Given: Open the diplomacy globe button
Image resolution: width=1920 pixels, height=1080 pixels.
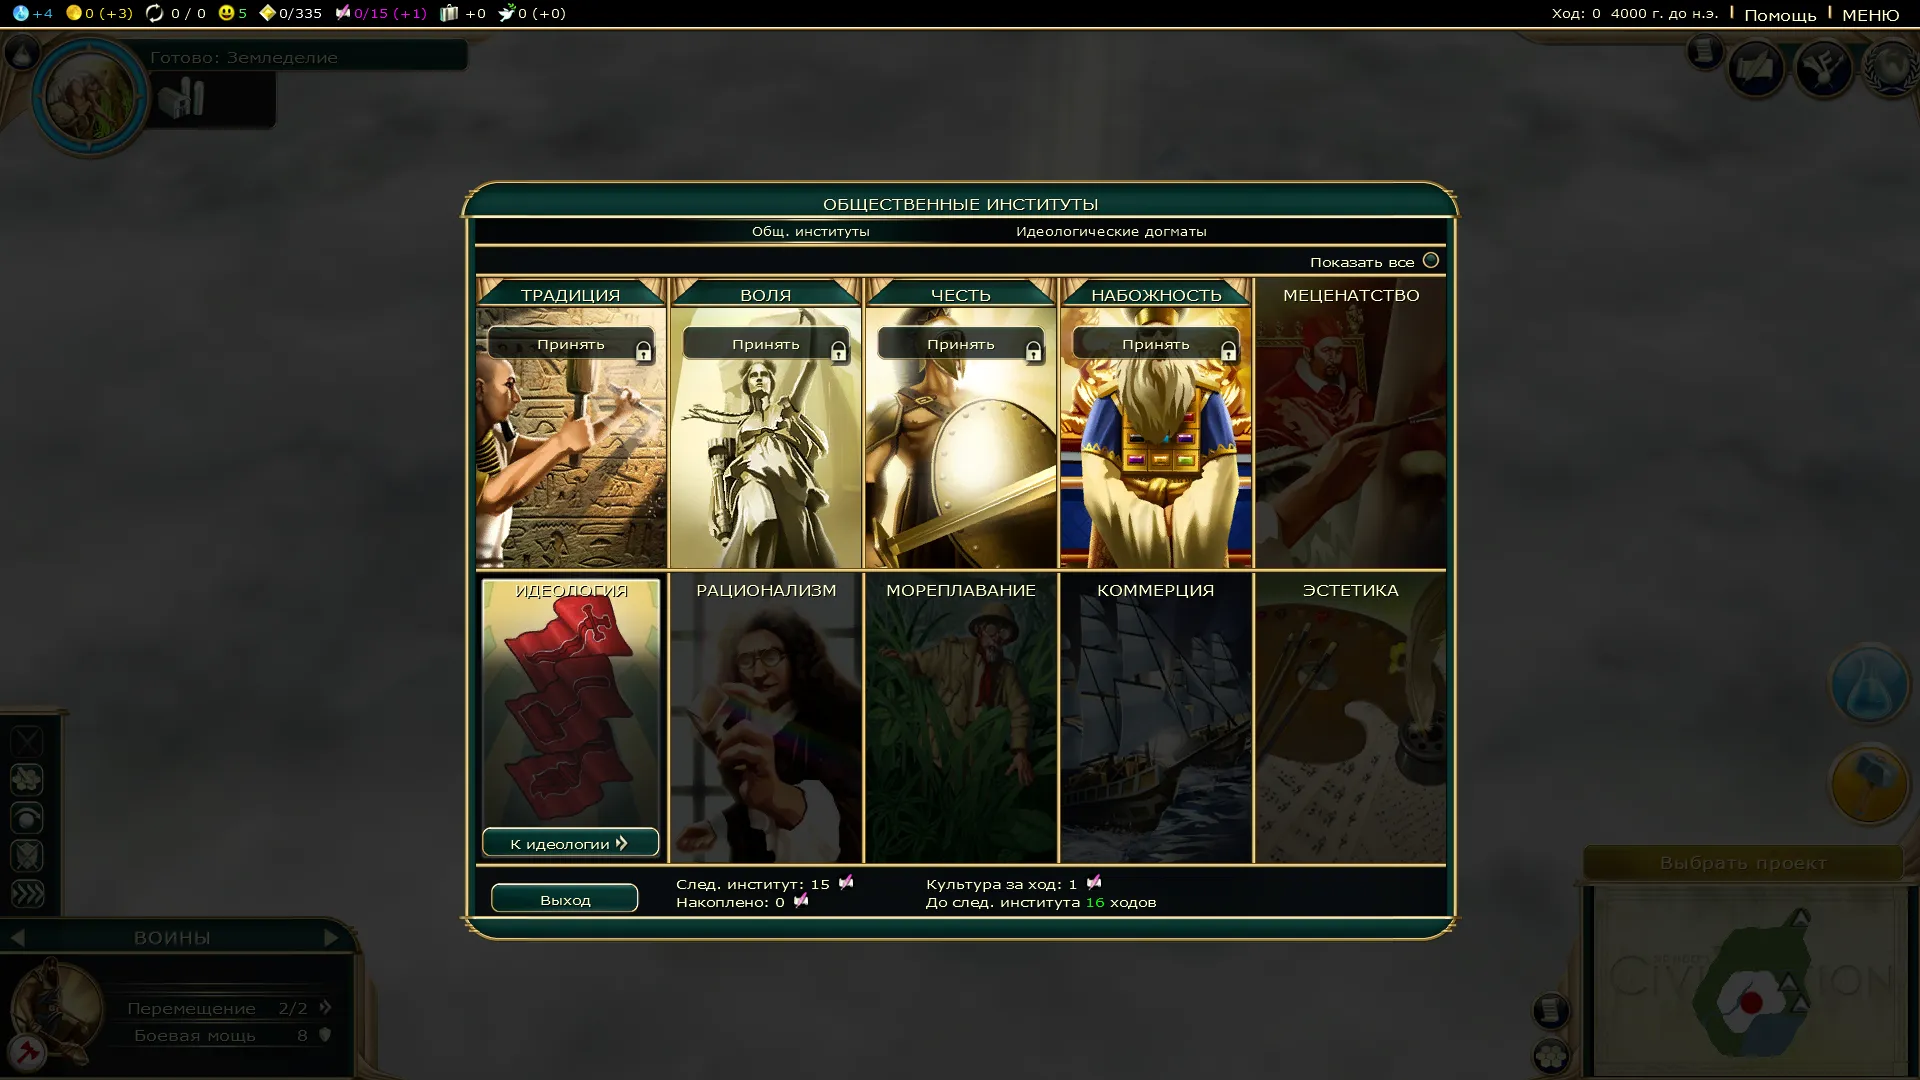Looking at the screenshot, I should [1890, 68].
